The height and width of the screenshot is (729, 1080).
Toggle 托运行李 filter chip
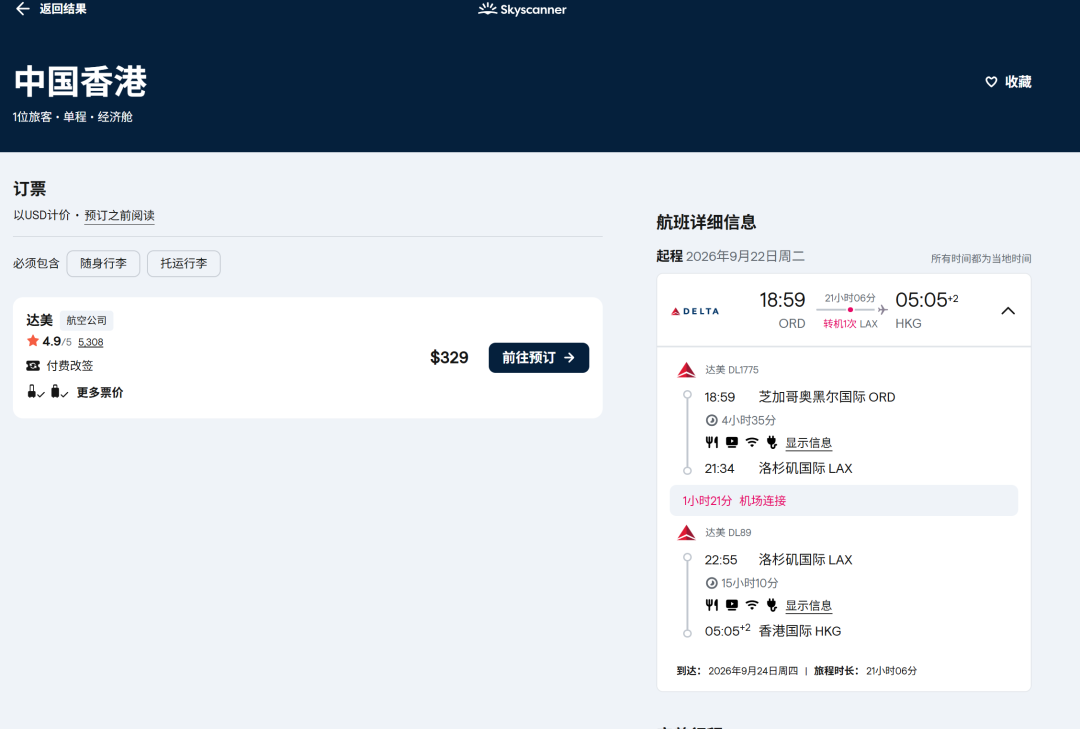[x=184, y=263]
